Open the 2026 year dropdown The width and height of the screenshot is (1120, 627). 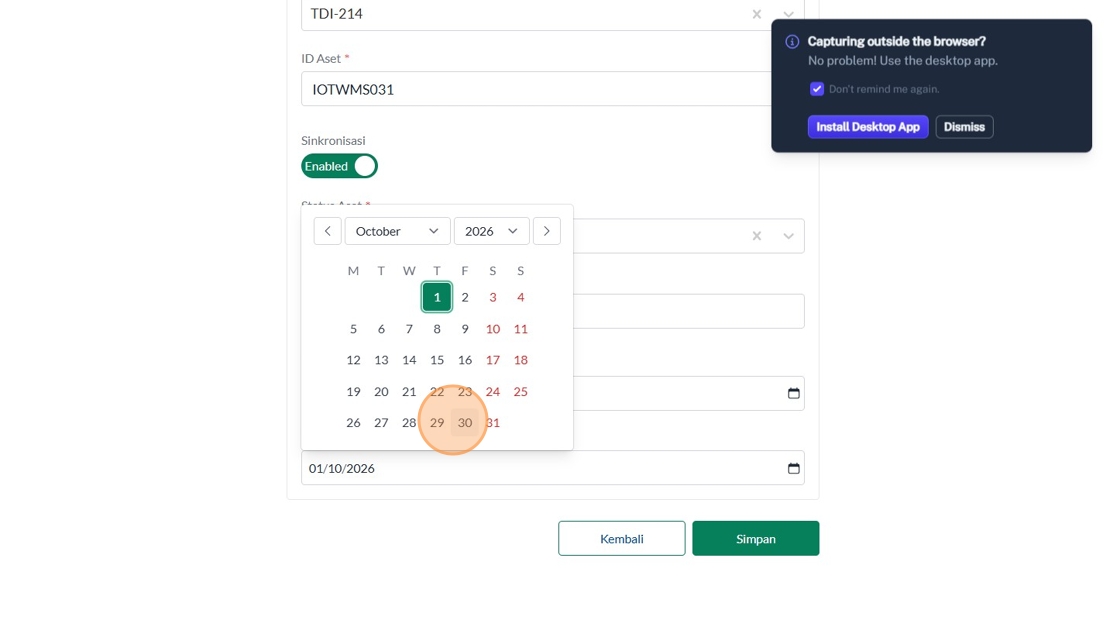[491, 231]
